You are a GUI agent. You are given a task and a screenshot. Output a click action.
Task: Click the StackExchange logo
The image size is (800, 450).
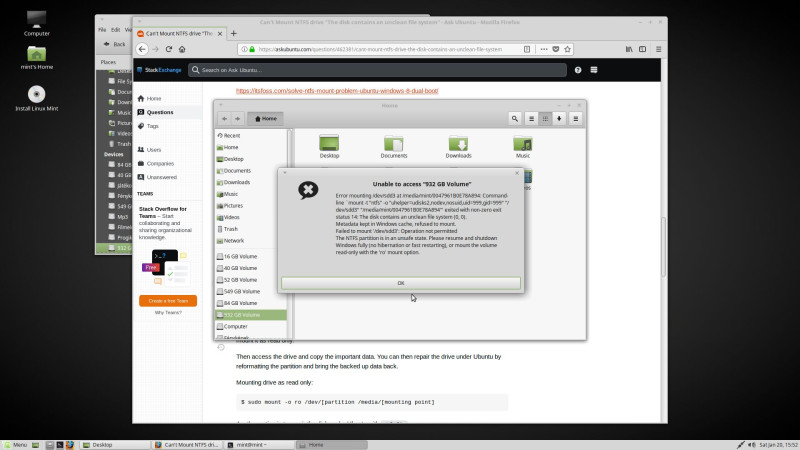point(159,70)
